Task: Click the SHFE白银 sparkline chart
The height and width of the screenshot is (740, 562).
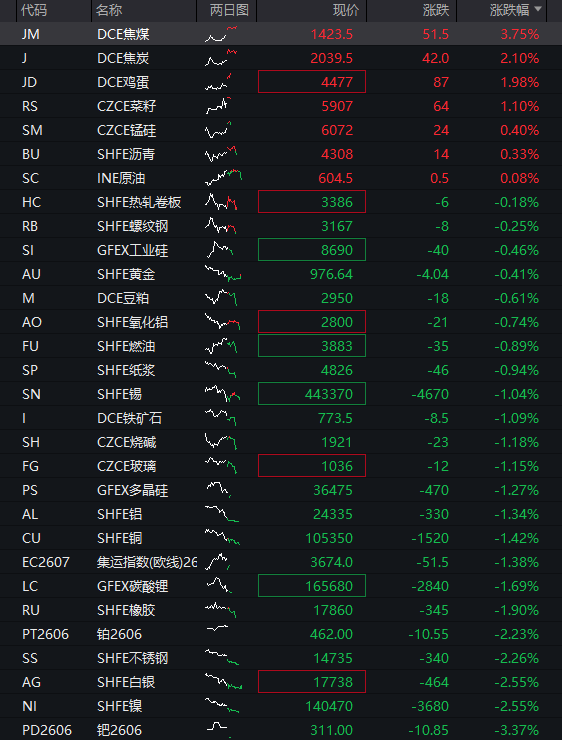Action: click(x=224, y=681)
